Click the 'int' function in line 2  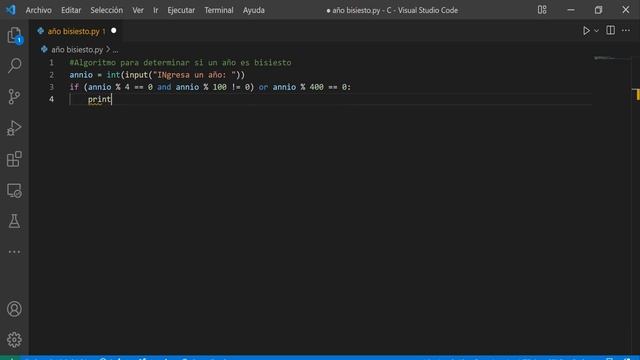(113, 75)
